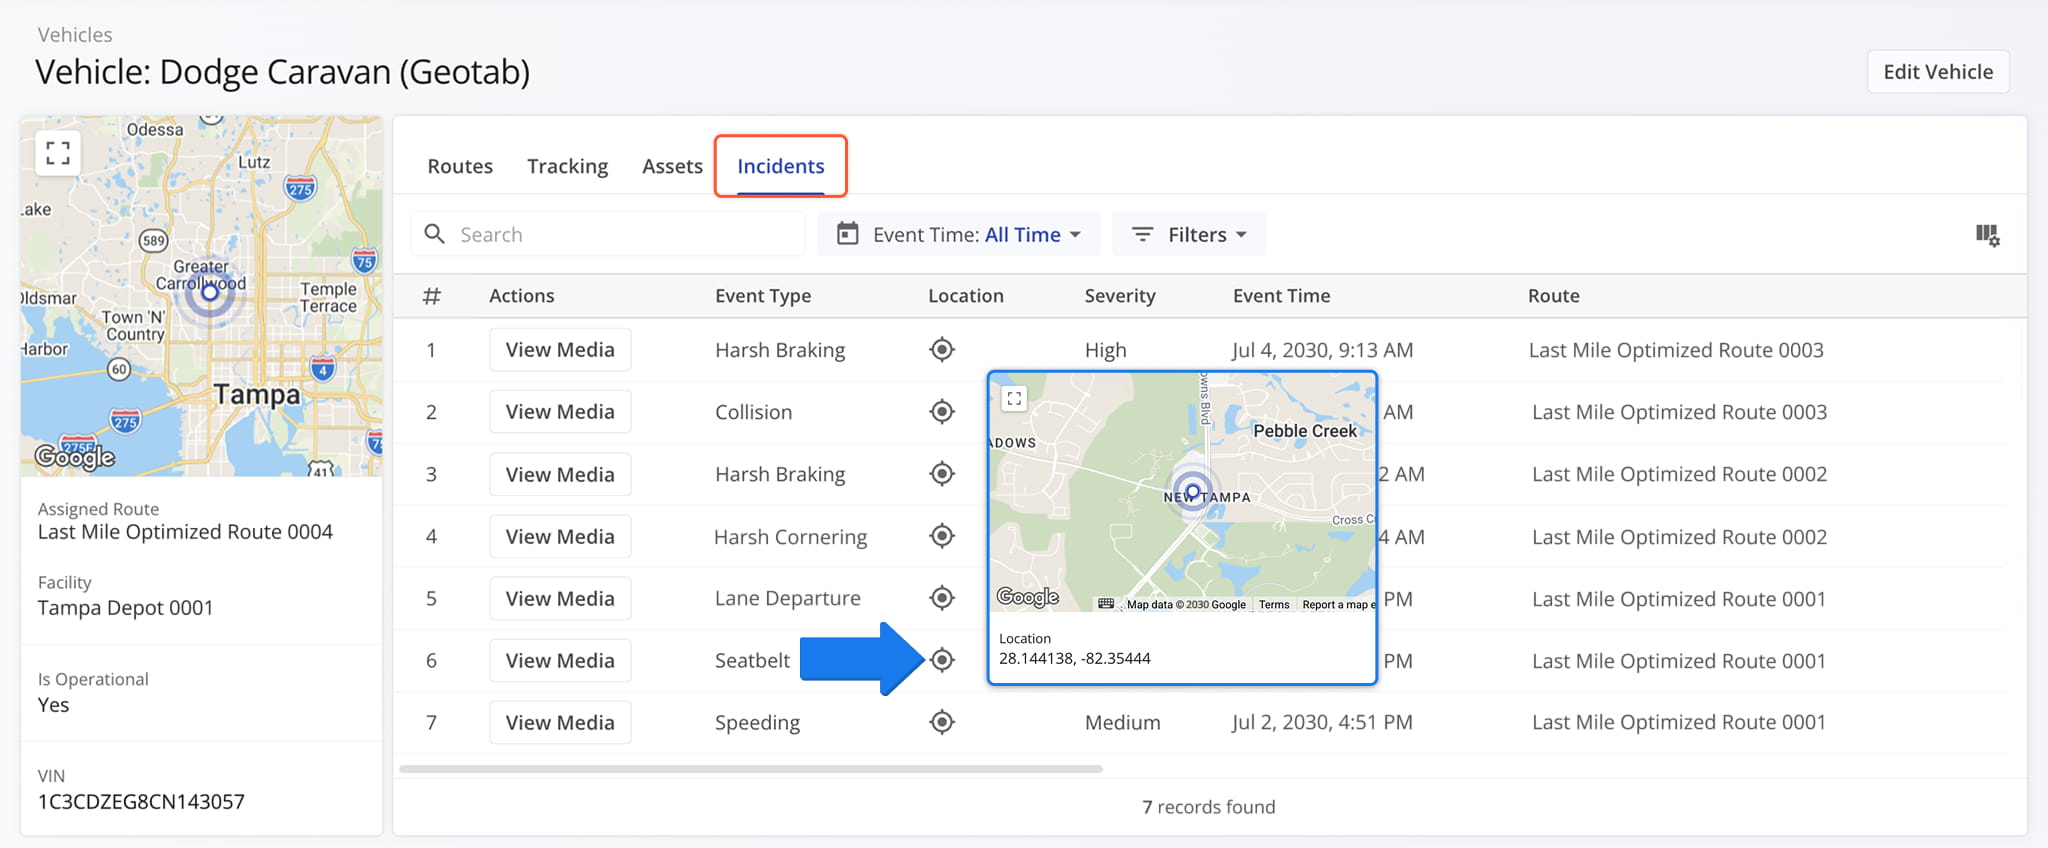The width and height of the screenshot is (2048, 848).
Task: Click location target icon for Lane Departure row
Action: pos(942,598)
